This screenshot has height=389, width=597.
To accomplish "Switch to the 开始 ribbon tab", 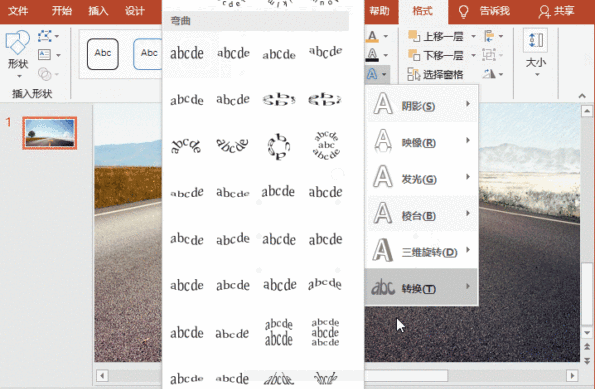I will pos(62,11).
